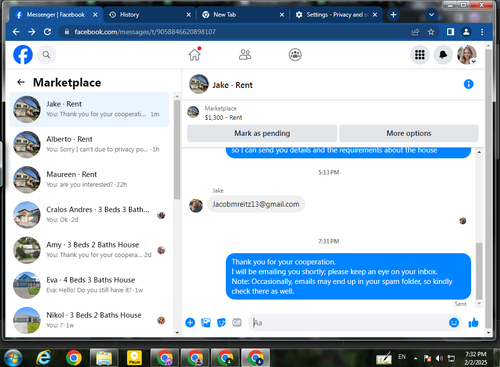Close the History tab
This screenshot has height=367, width=500.
tap(189, 15)
